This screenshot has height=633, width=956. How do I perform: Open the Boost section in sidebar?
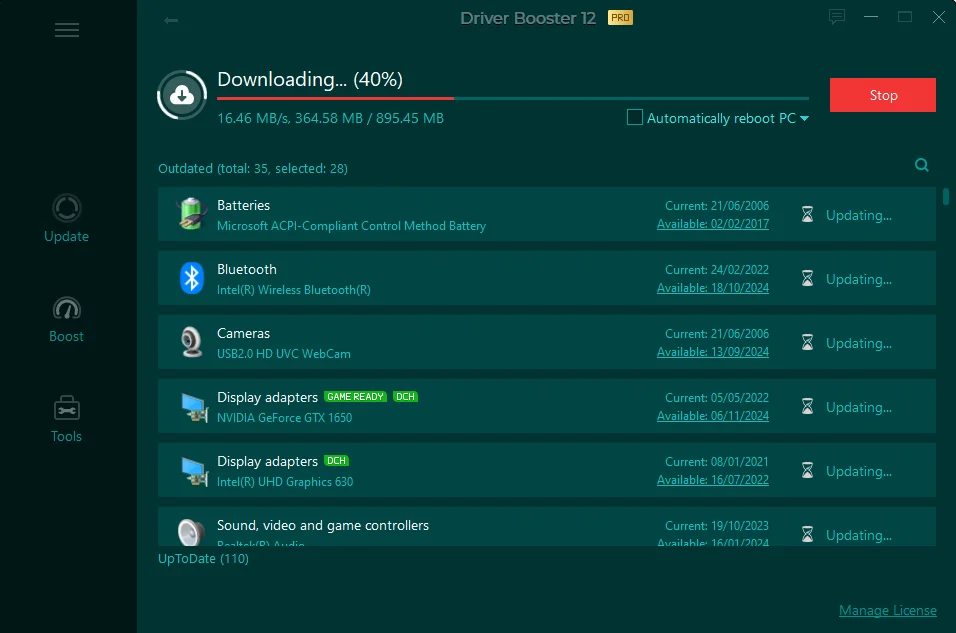66,319
